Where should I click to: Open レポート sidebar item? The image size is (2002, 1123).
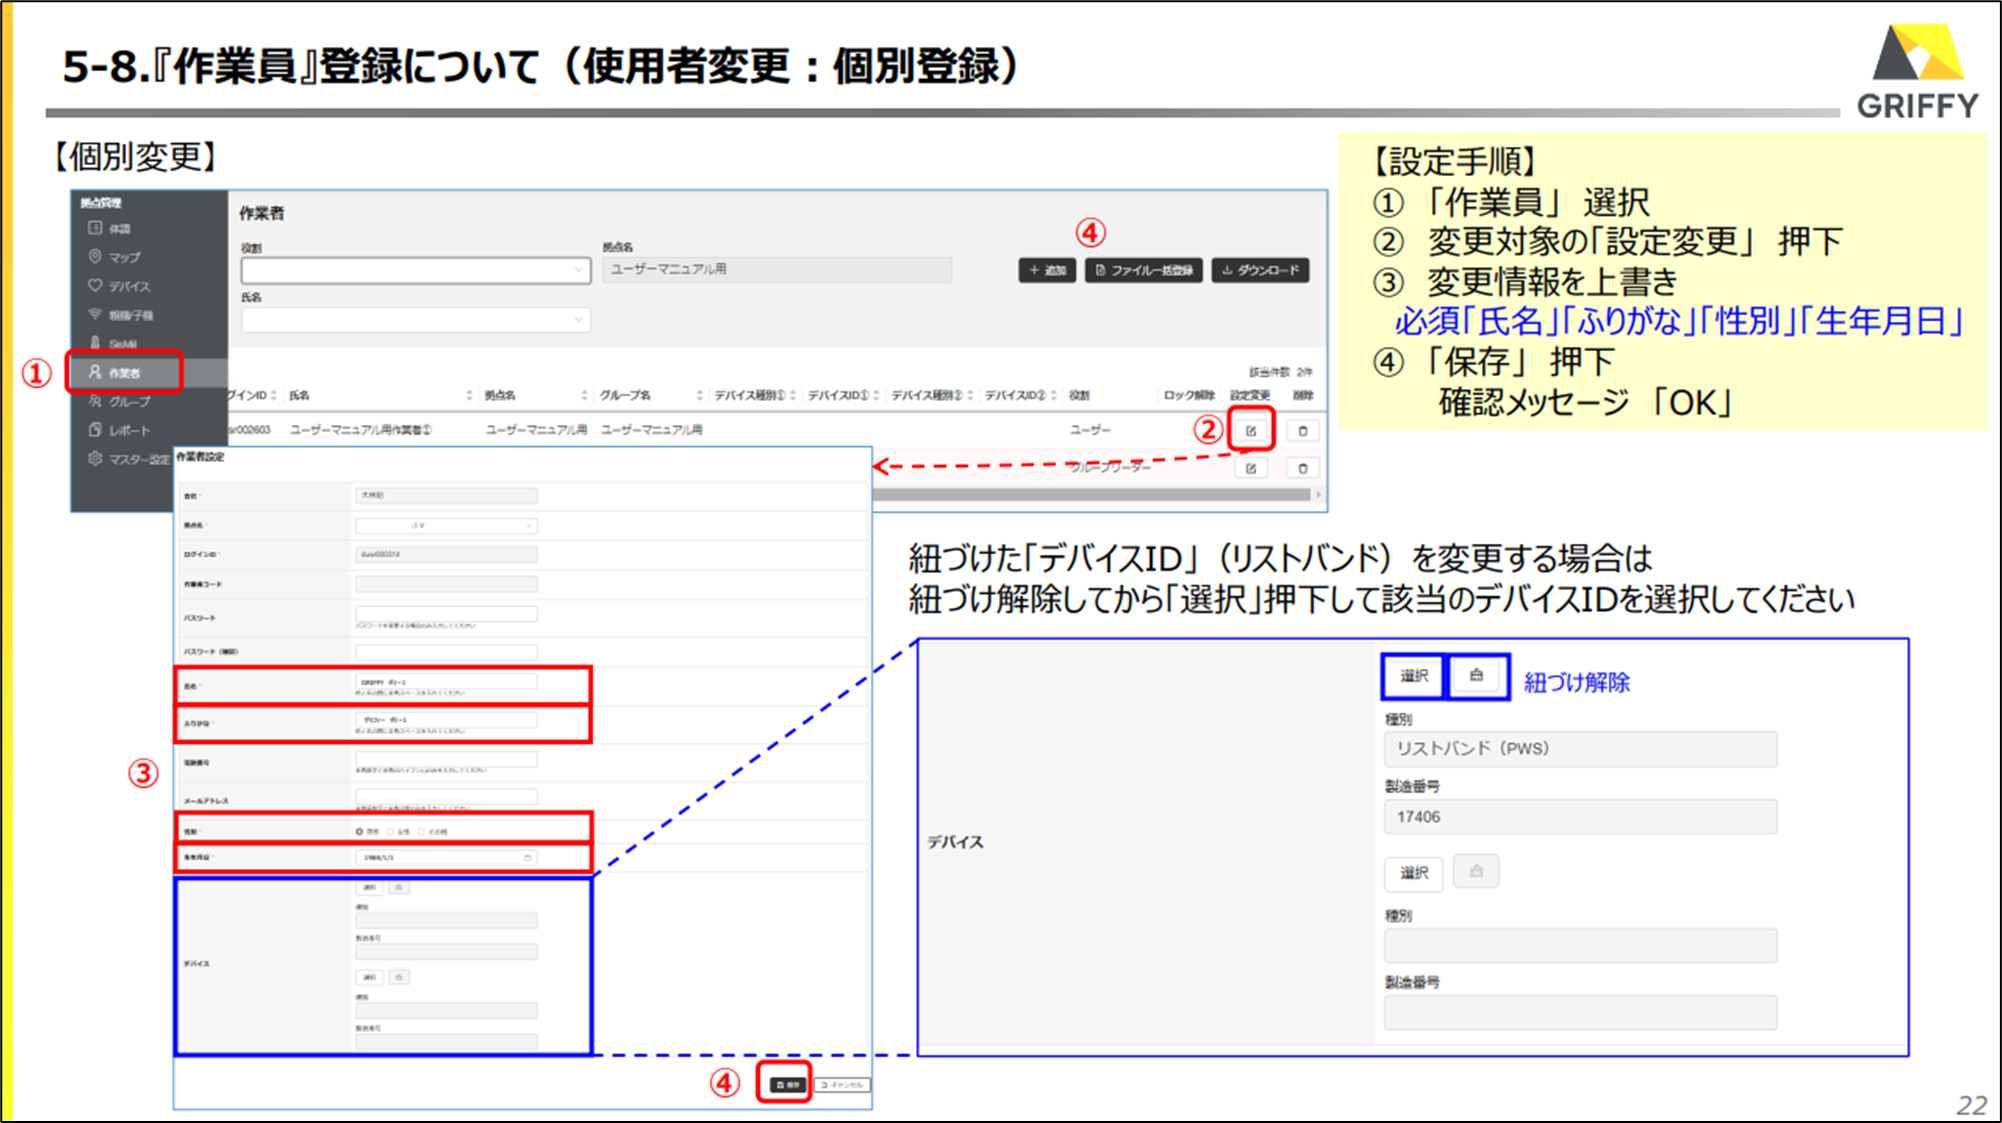[x=128, y=430]
